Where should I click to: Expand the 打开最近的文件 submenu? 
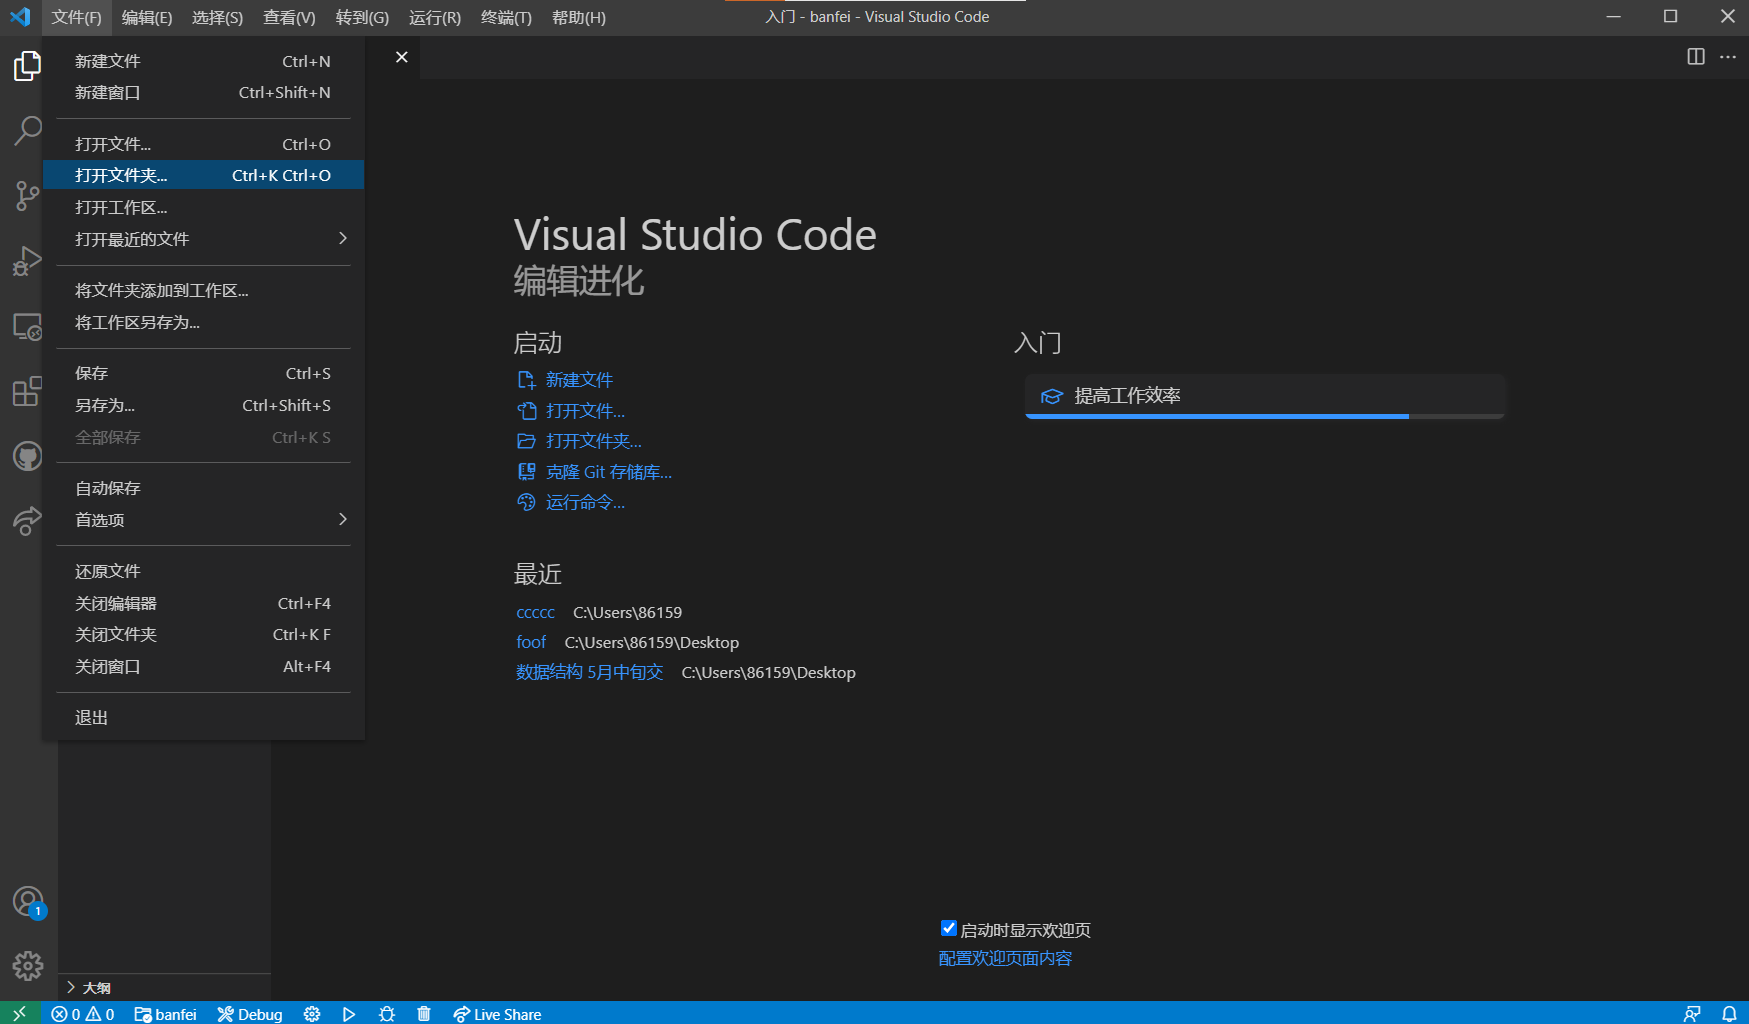(x=203, y=239)
